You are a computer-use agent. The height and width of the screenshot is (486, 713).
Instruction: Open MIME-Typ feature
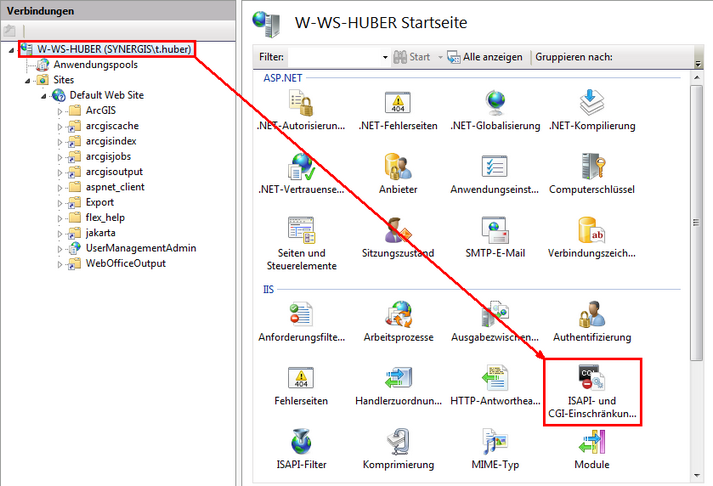[x=495, y=449]
